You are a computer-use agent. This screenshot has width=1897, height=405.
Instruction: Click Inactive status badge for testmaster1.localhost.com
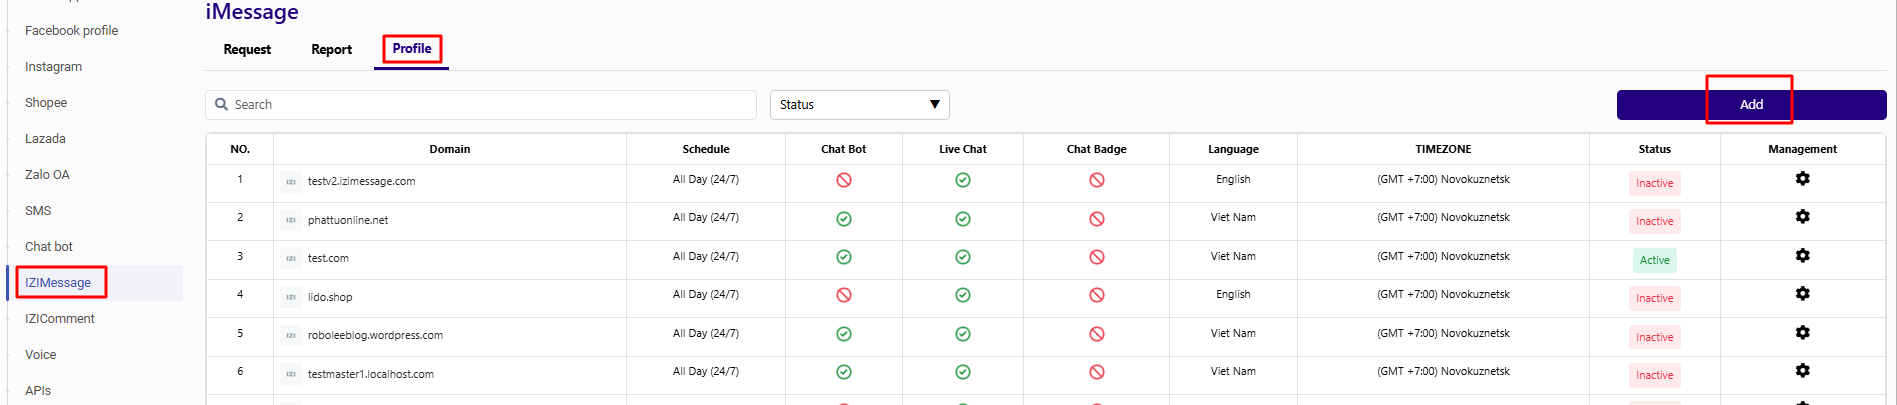pos(1654,375)
